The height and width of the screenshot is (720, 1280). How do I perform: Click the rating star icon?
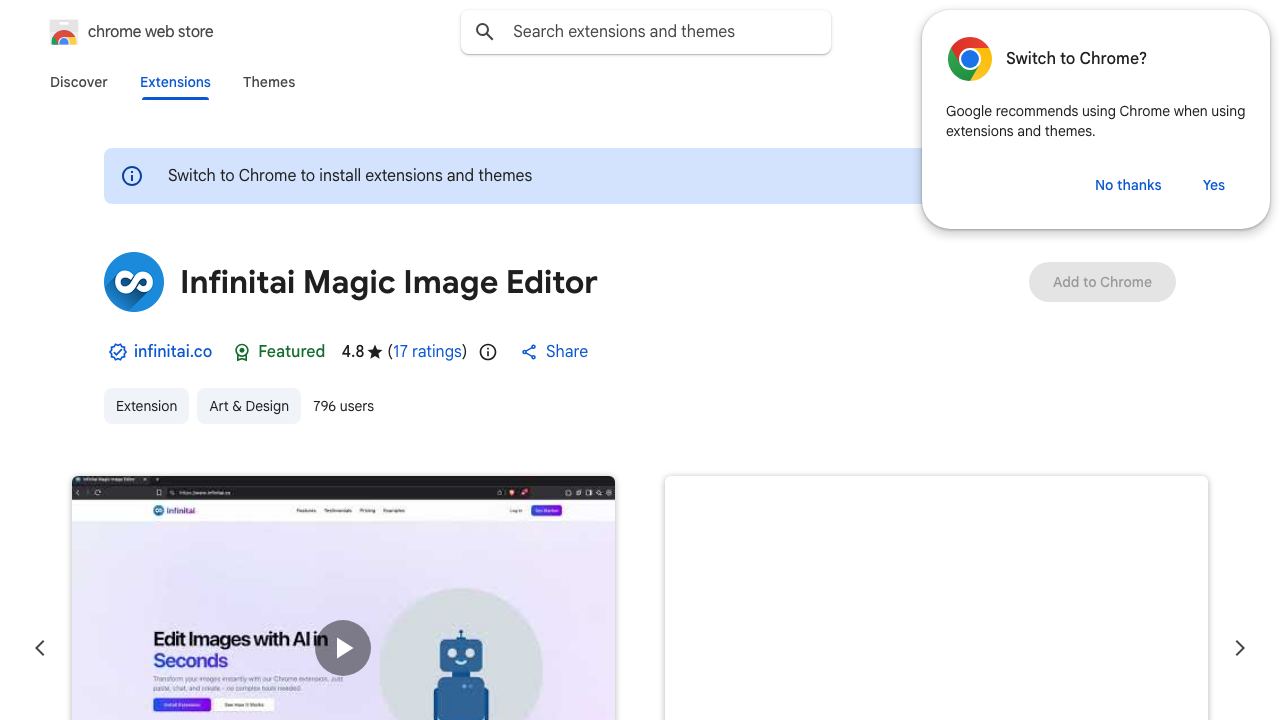click(x=375, y=352)
